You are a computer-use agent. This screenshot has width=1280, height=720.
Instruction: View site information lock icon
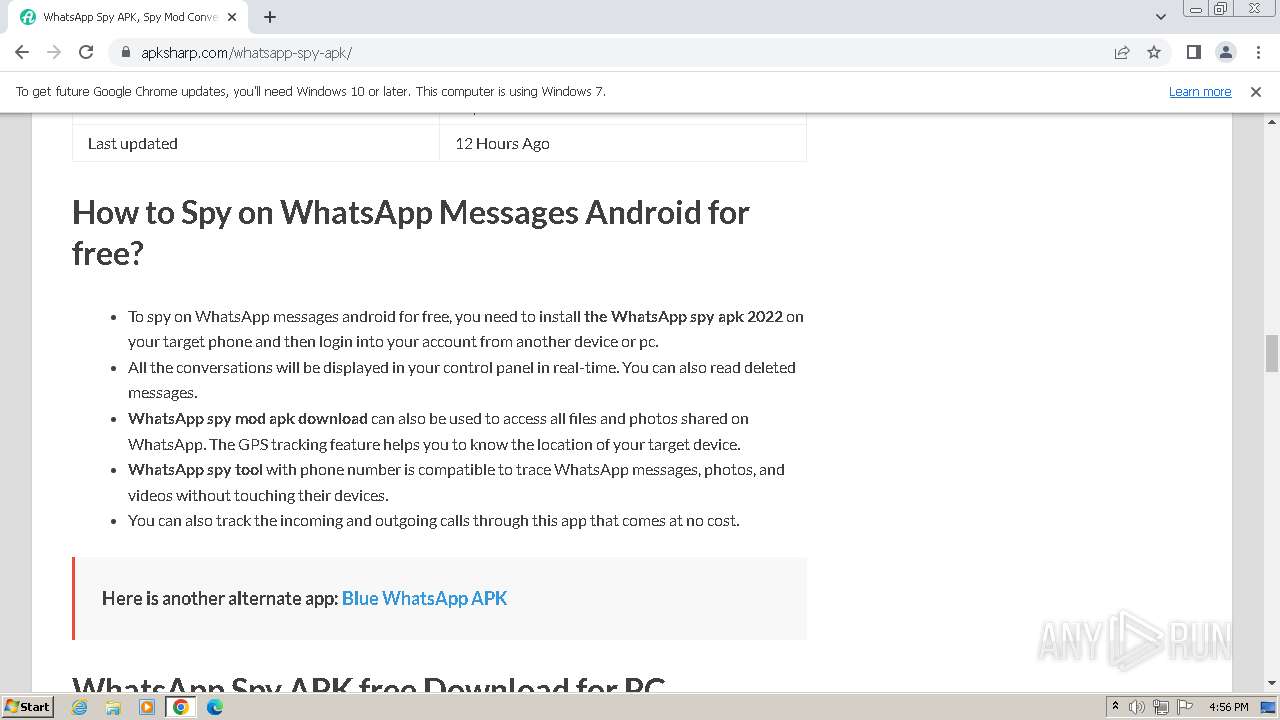(x=125, y=52)
